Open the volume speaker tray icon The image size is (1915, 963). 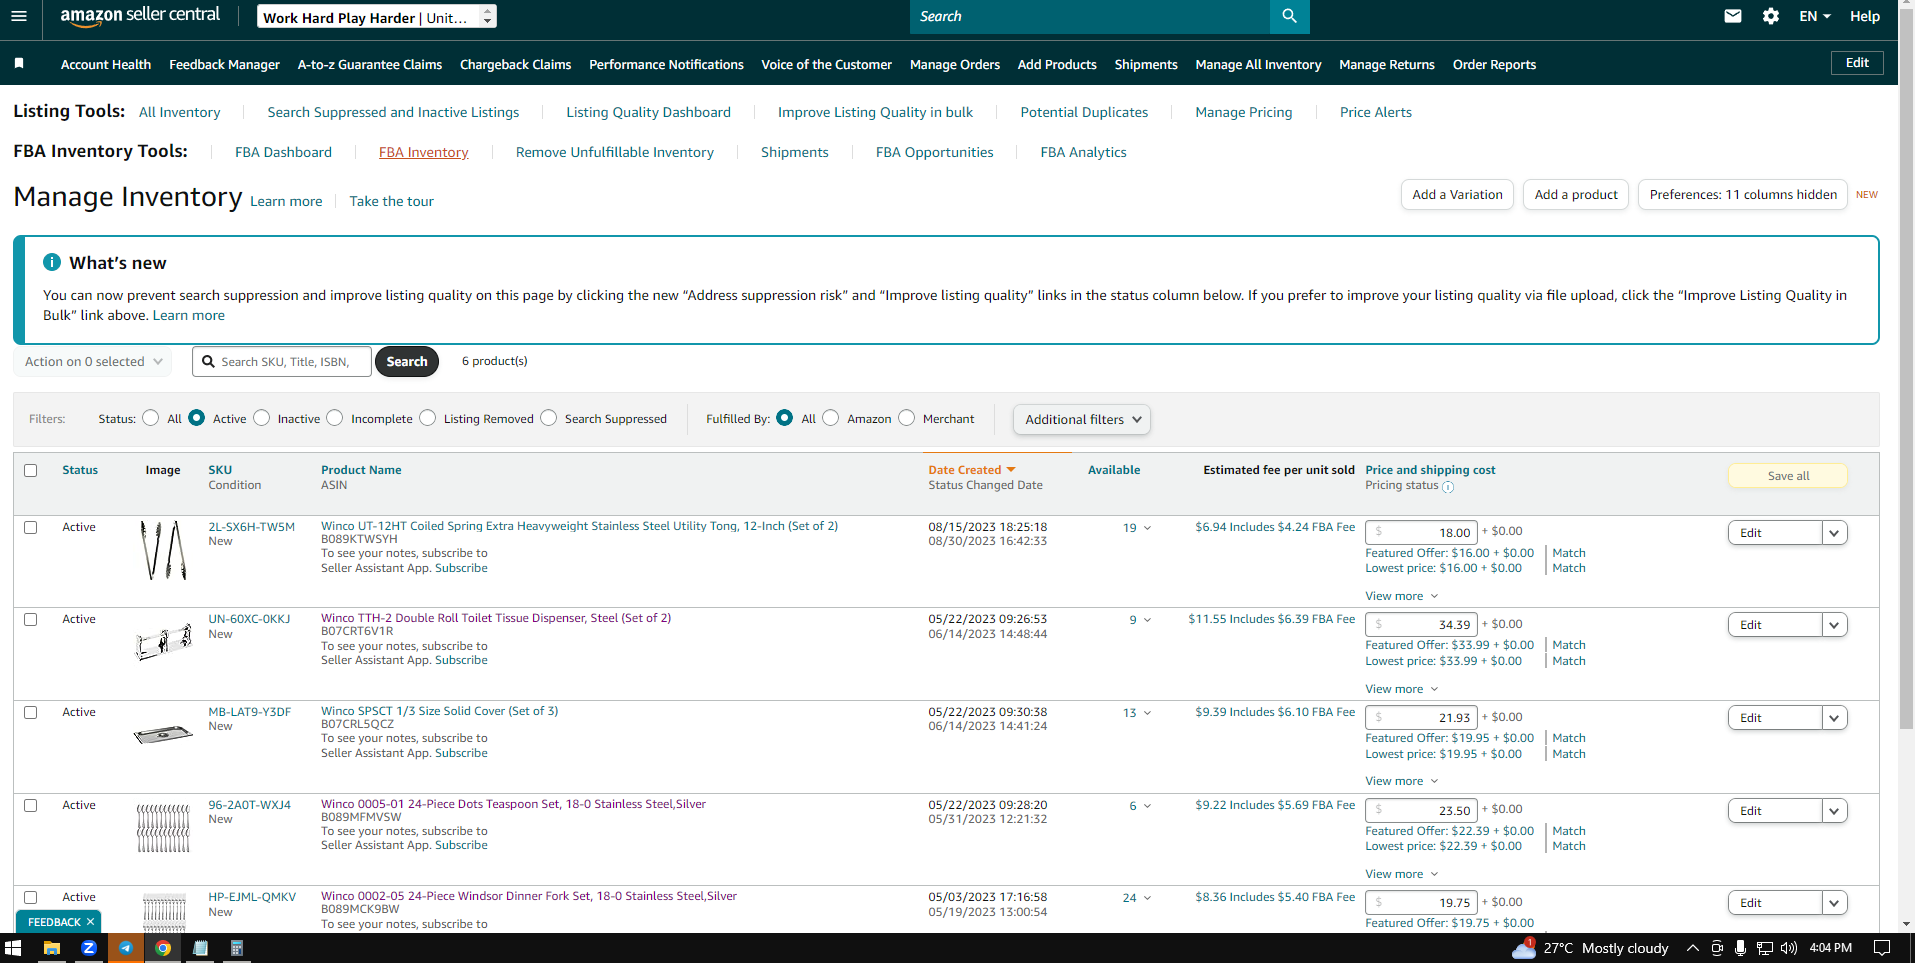(1789, 948)
